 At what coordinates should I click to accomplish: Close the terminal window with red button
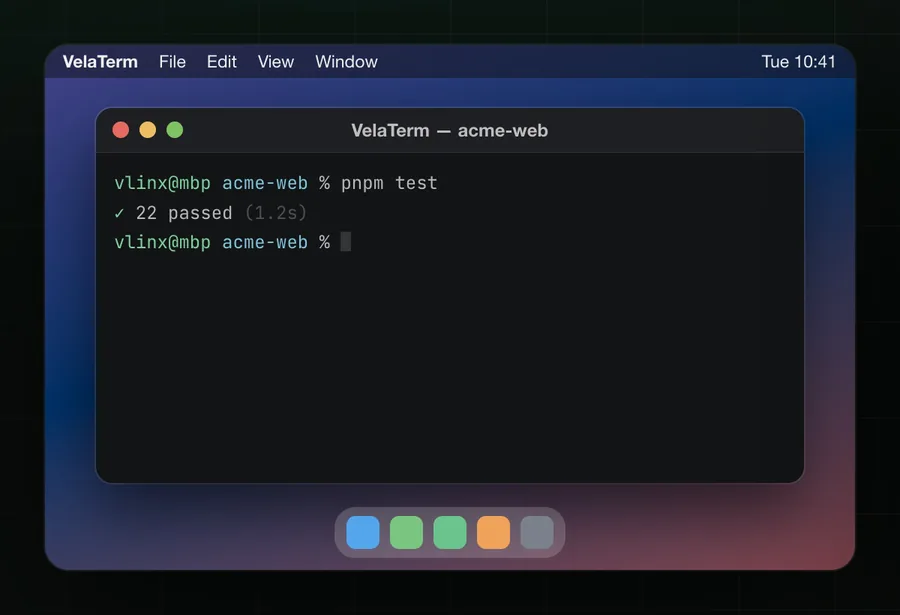[x=121, y=130]
